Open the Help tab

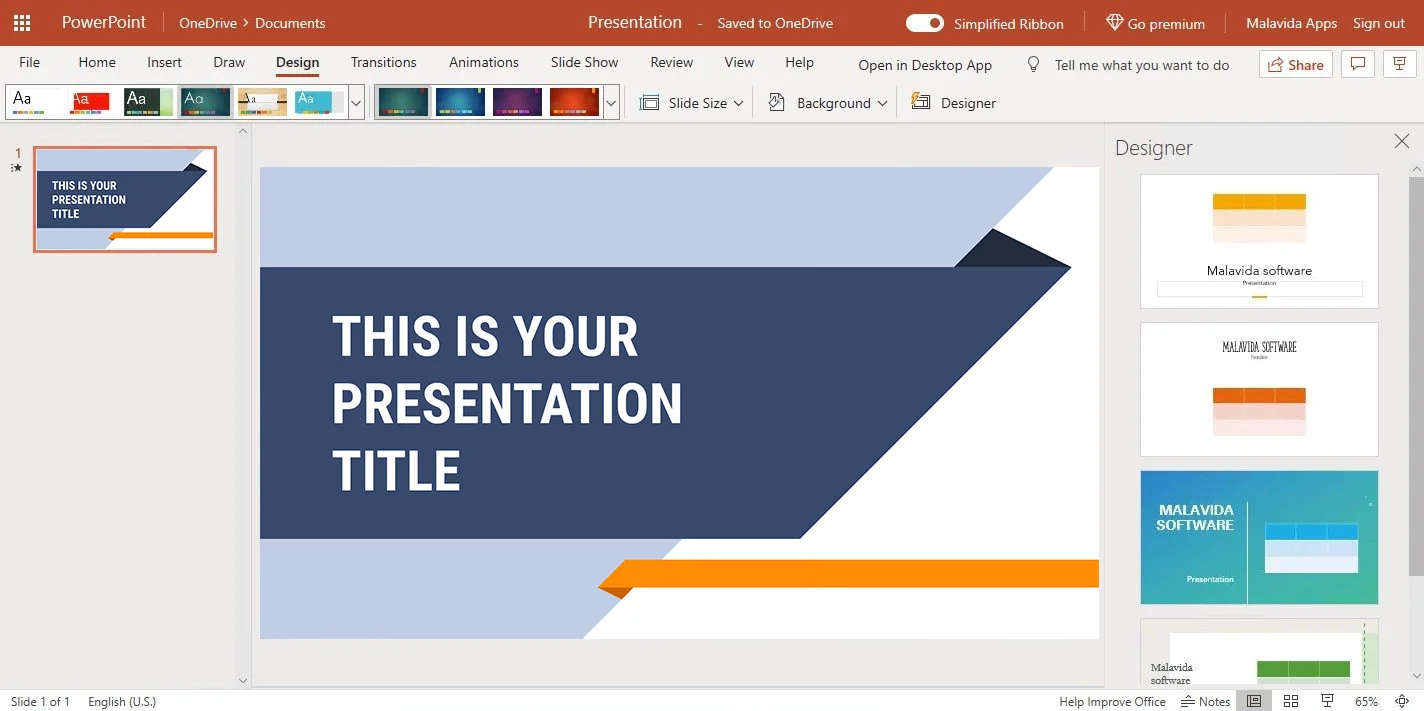click(799, 62)
